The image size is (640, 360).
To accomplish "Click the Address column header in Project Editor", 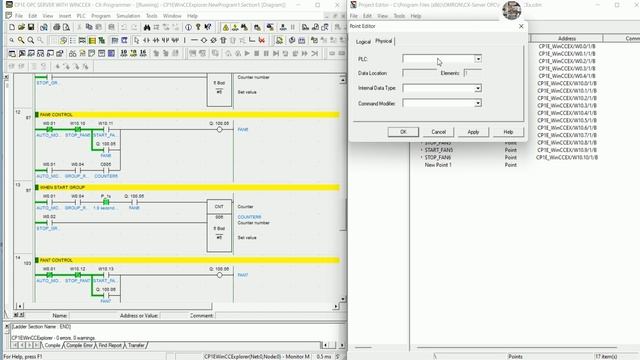I will 567,38.
